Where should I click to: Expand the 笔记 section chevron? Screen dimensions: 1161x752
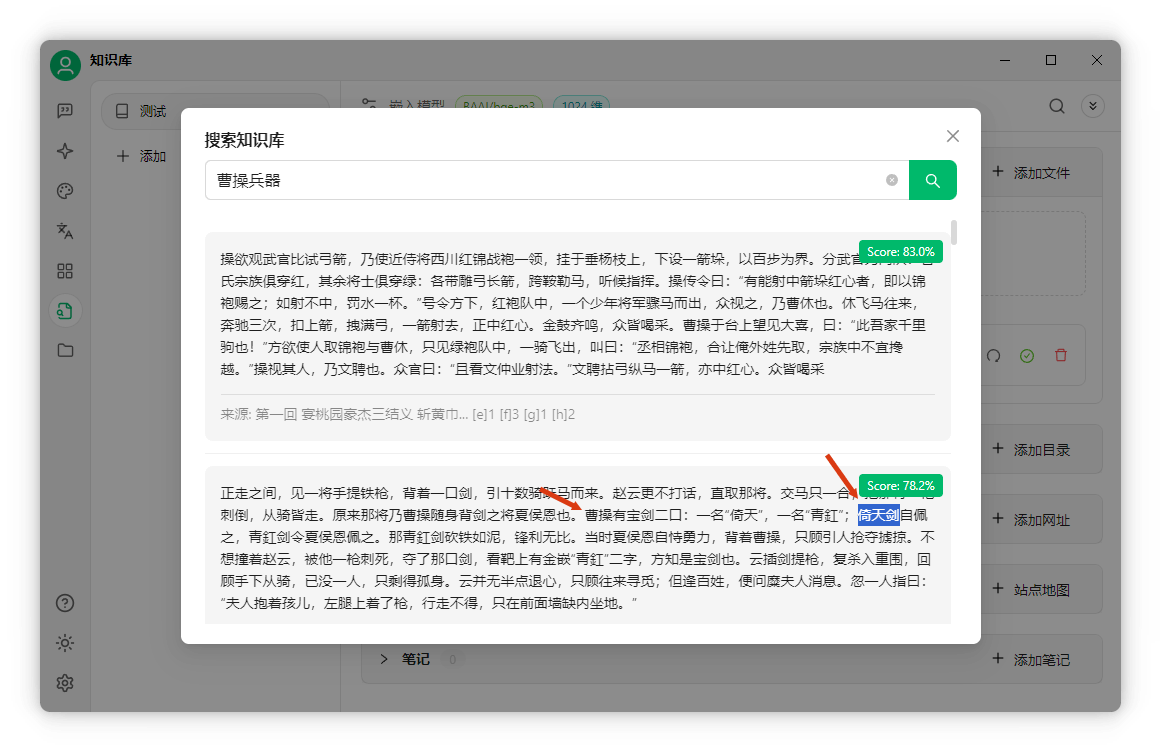(384, 659)
